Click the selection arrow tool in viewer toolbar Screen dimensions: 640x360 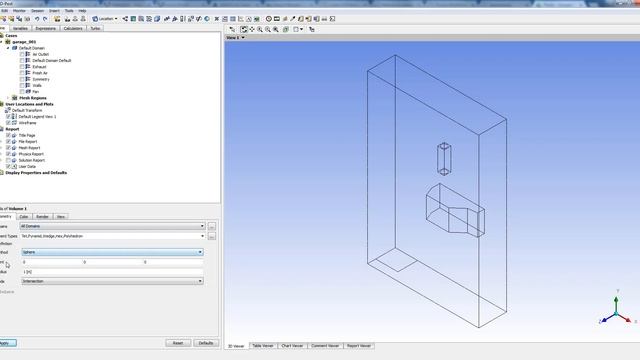pyautogui.click(x=232, y=29)
